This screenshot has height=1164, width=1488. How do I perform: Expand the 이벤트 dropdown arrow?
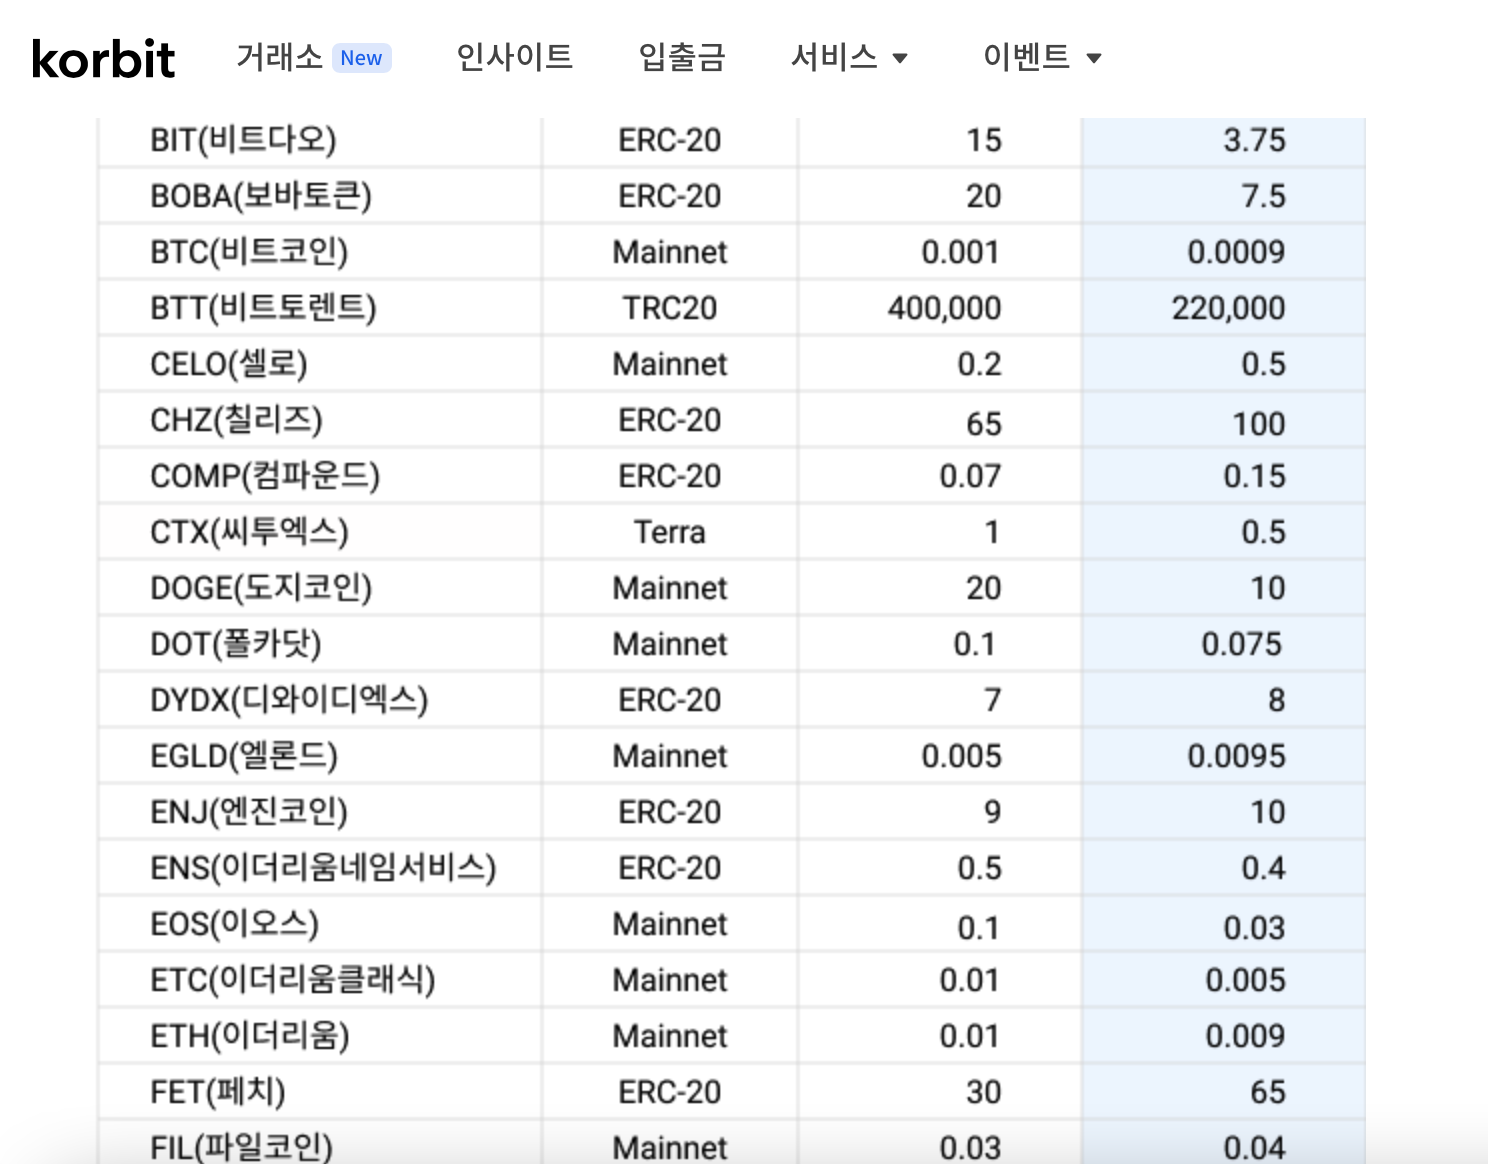point(1094,58)
